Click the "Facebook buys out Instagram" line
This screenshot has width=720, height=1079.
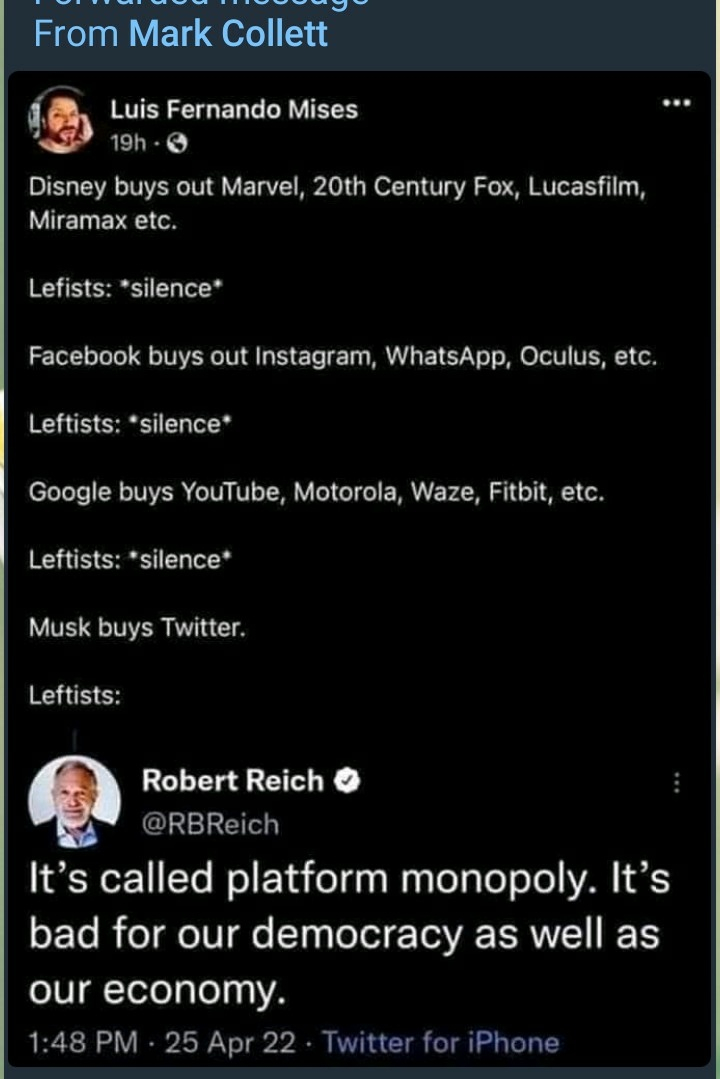pos(342,356)
